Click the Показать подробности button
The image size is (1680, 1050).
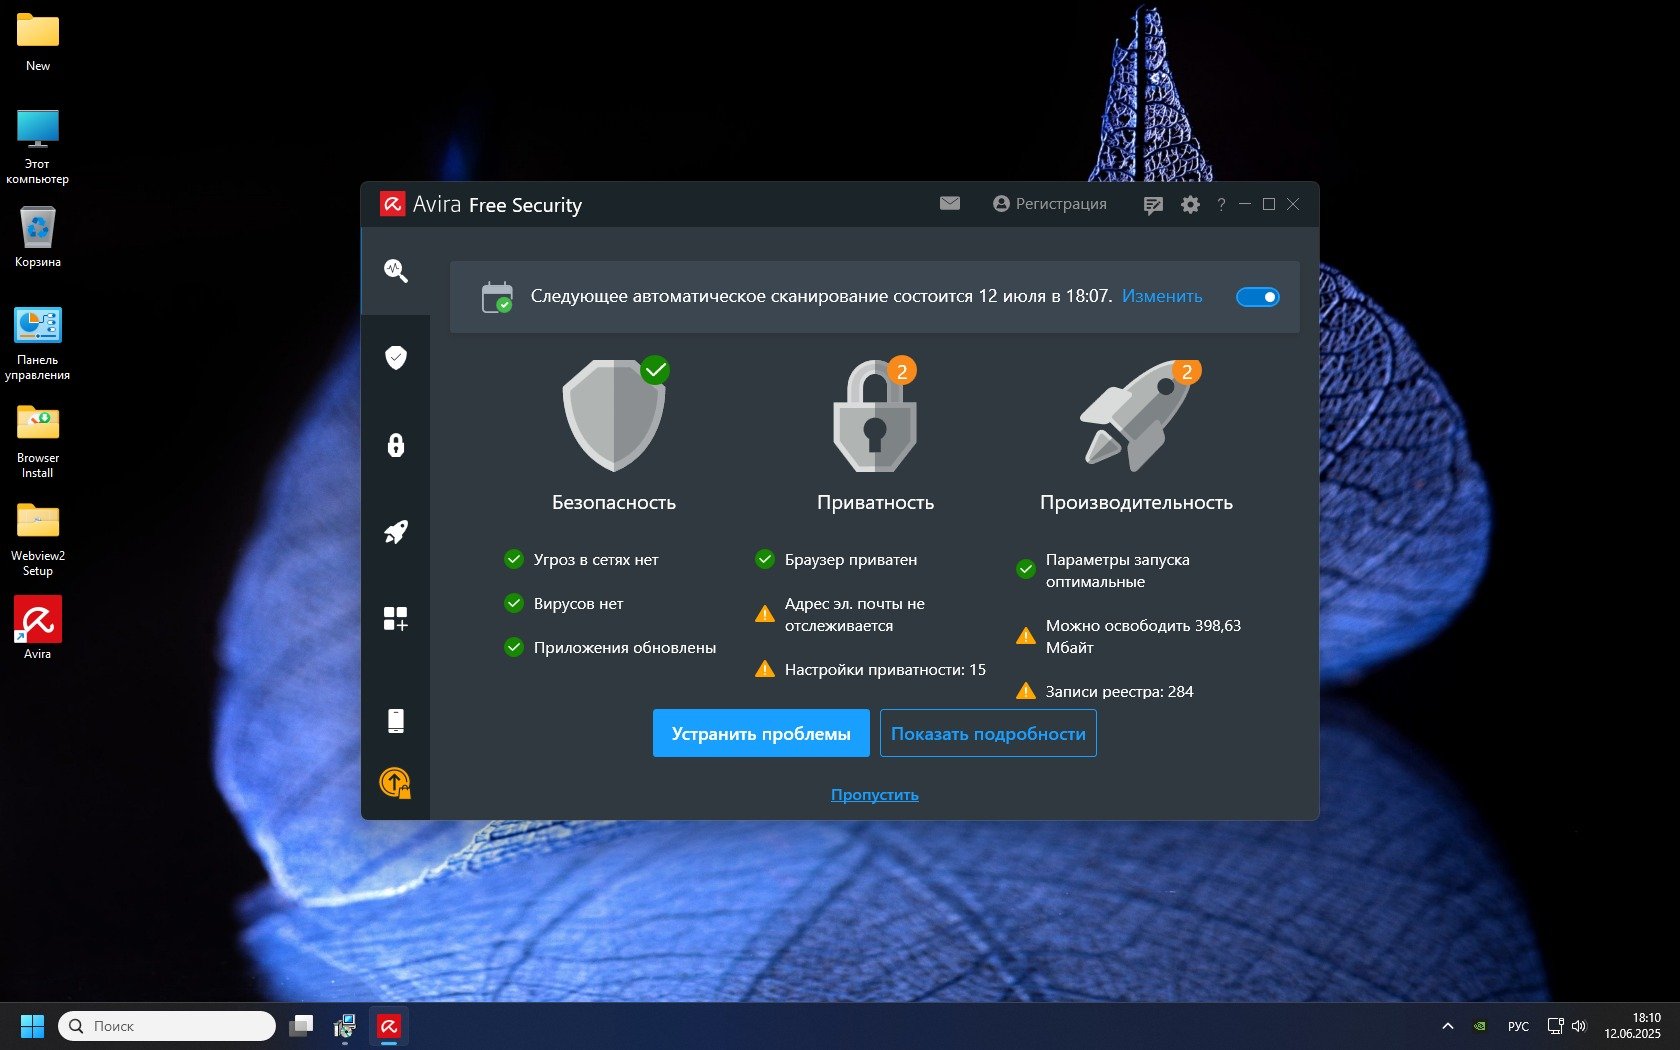pyautogui.click(x=987, y=733)
